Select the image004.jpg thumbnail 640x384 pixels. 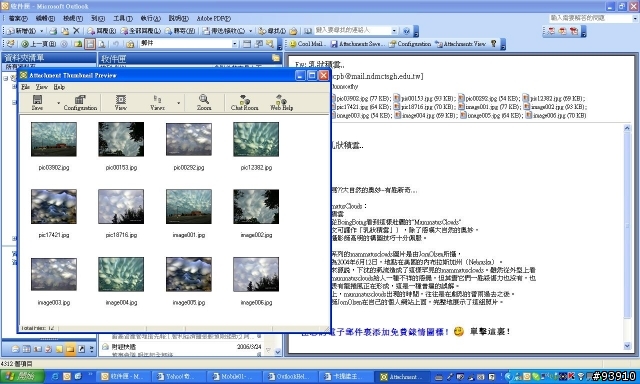[121, 274]
